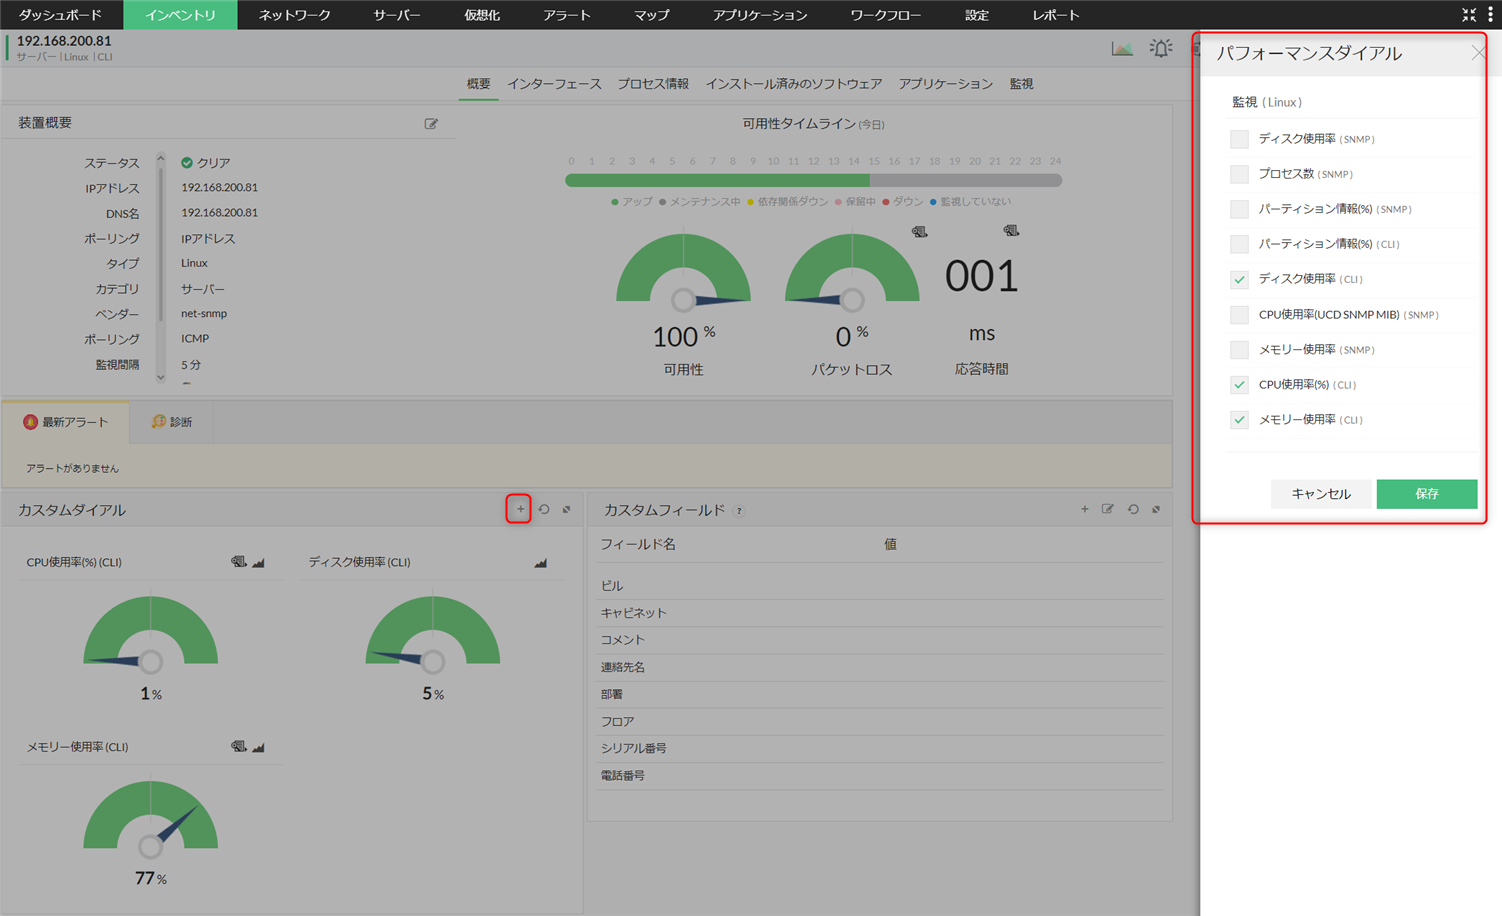Check パーティション情報(%) (SNMP) monitor

tap(1239, 209)
